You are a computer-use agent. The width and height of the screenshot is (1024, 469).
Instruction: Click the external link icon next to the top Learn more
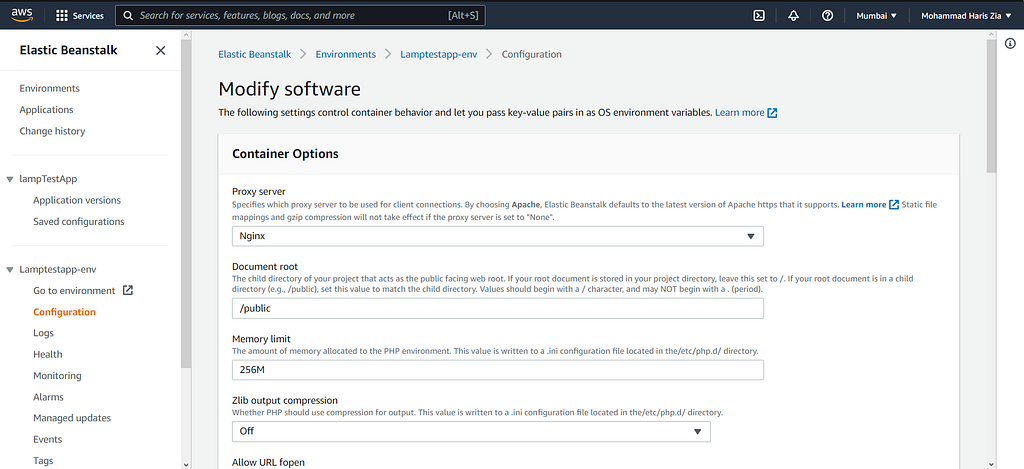pyautogui.click(x=773, y=113)
